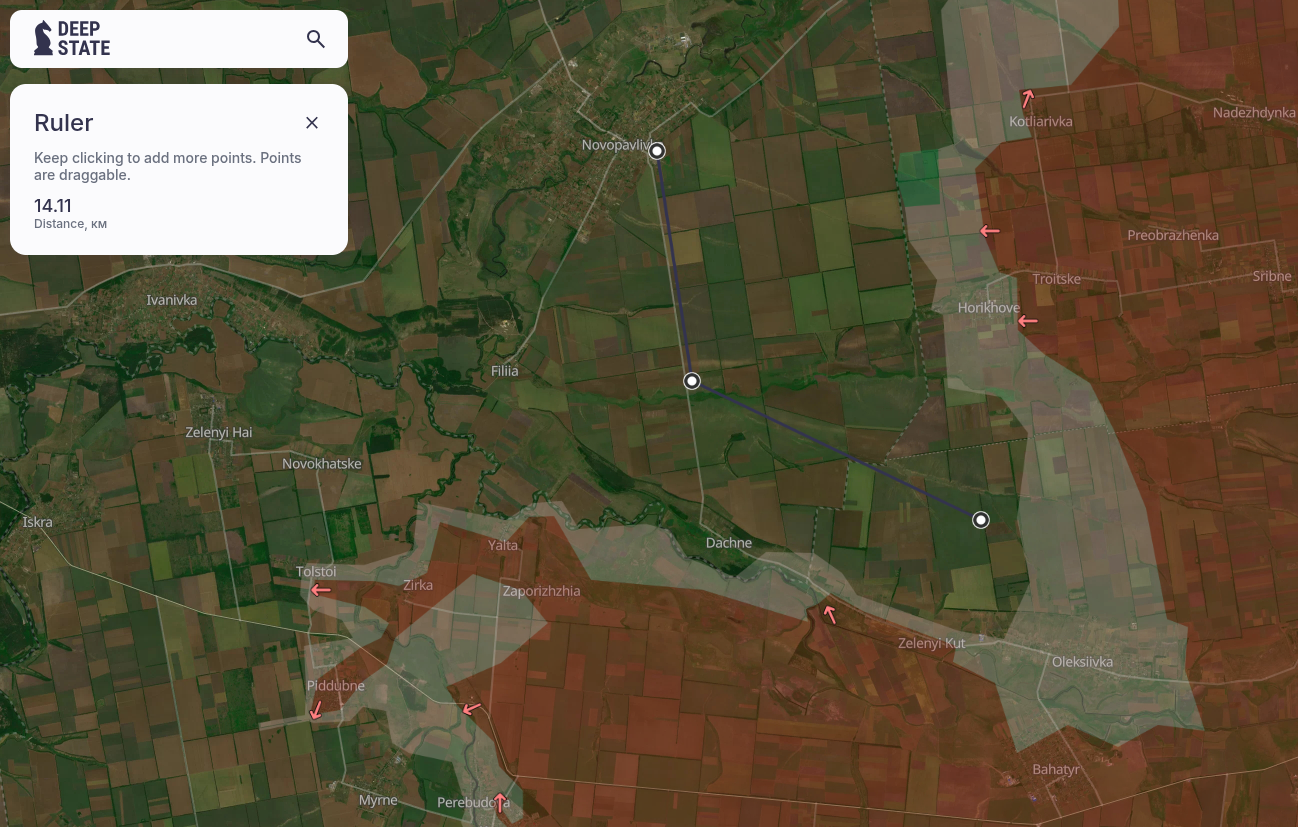The width and height of the screenshot is (1298, 827).
Task: Close the Ruler panel
Action: 312,123
